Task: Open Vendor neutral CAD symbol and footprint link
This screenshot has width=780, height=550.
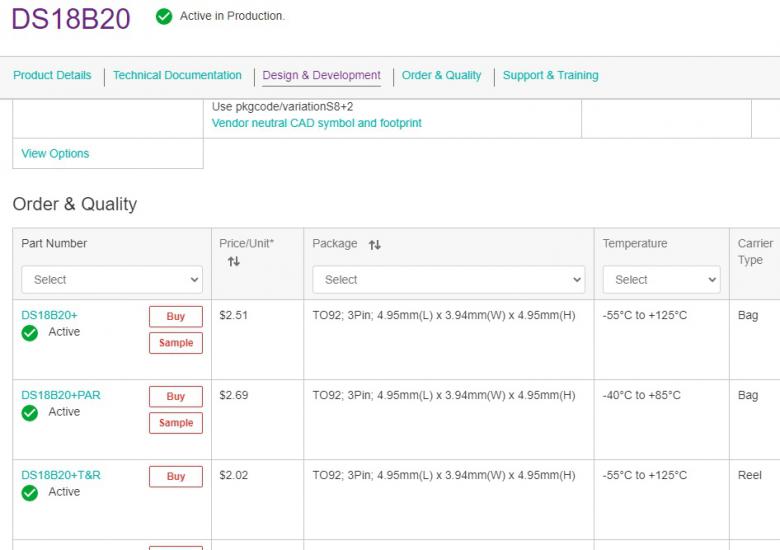Action: (316, 124)
